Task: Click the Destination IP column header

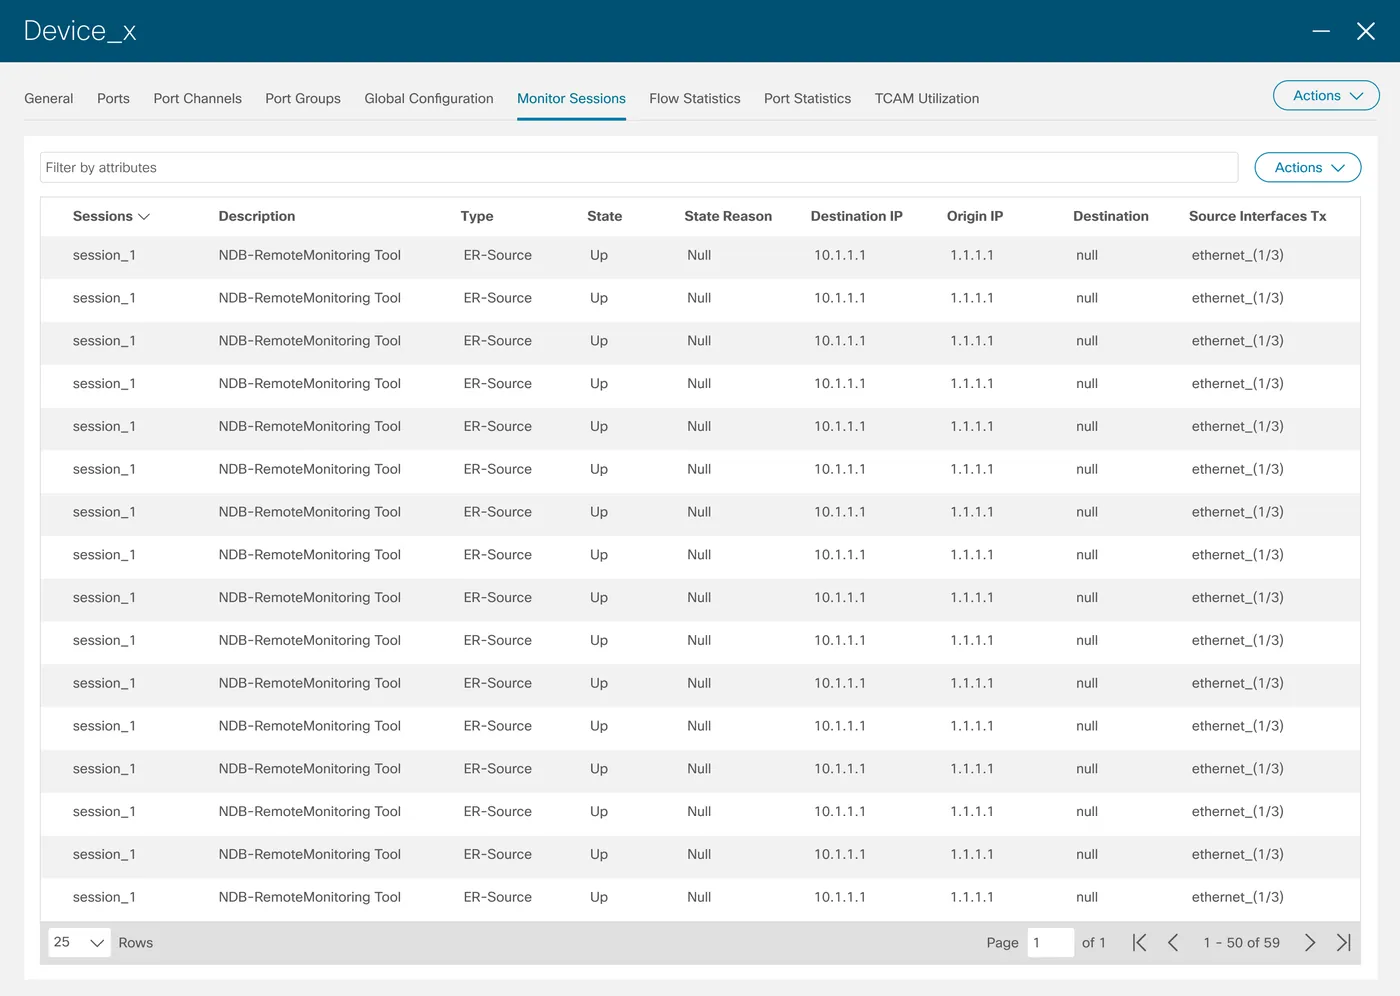Action: point(857,217)
